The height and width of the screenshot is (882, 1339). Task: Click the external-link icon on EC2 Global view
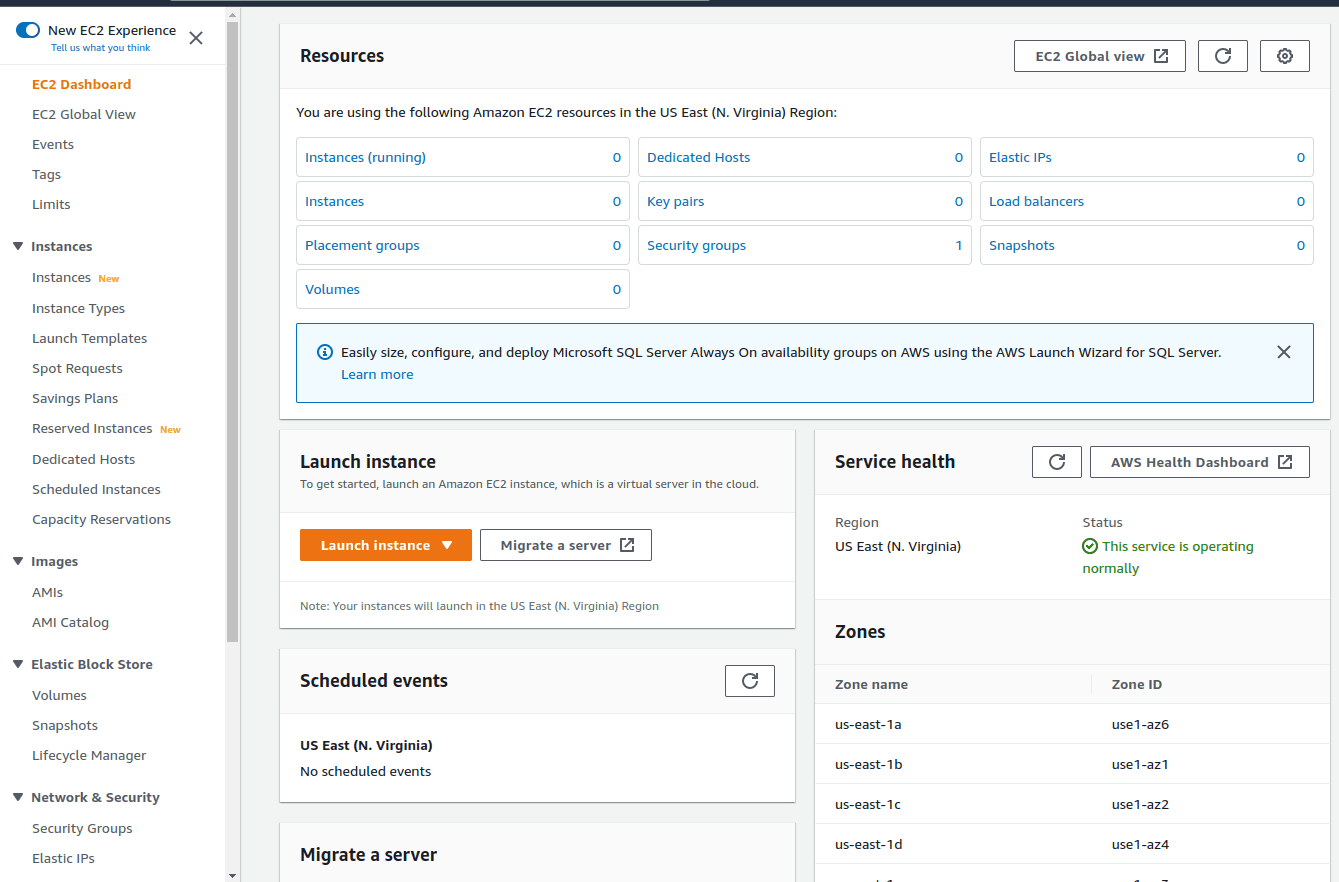(x=1162, y=56)
